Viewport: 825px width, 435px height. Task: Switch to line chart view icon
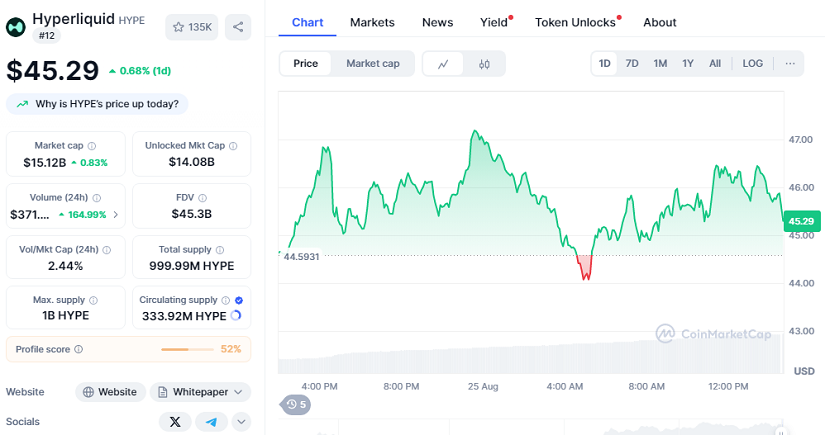click(443, 64)
